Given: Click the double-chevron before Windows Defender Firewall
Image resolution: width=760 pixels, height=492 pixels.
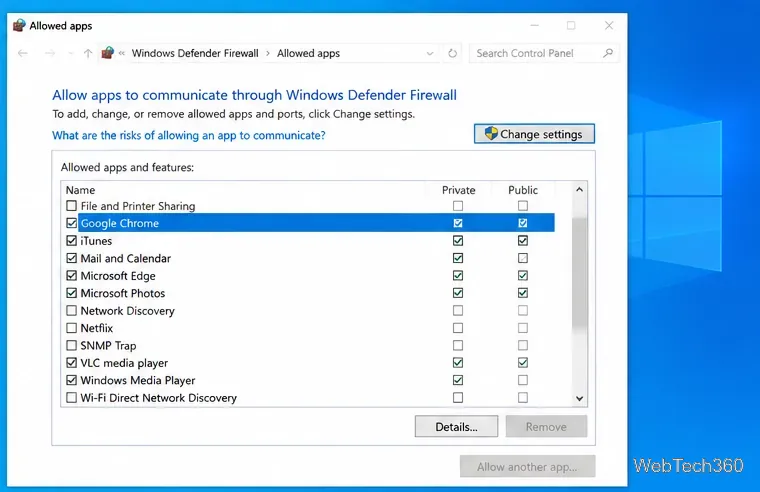Looking at the screenshot, I should coord(122,53).
